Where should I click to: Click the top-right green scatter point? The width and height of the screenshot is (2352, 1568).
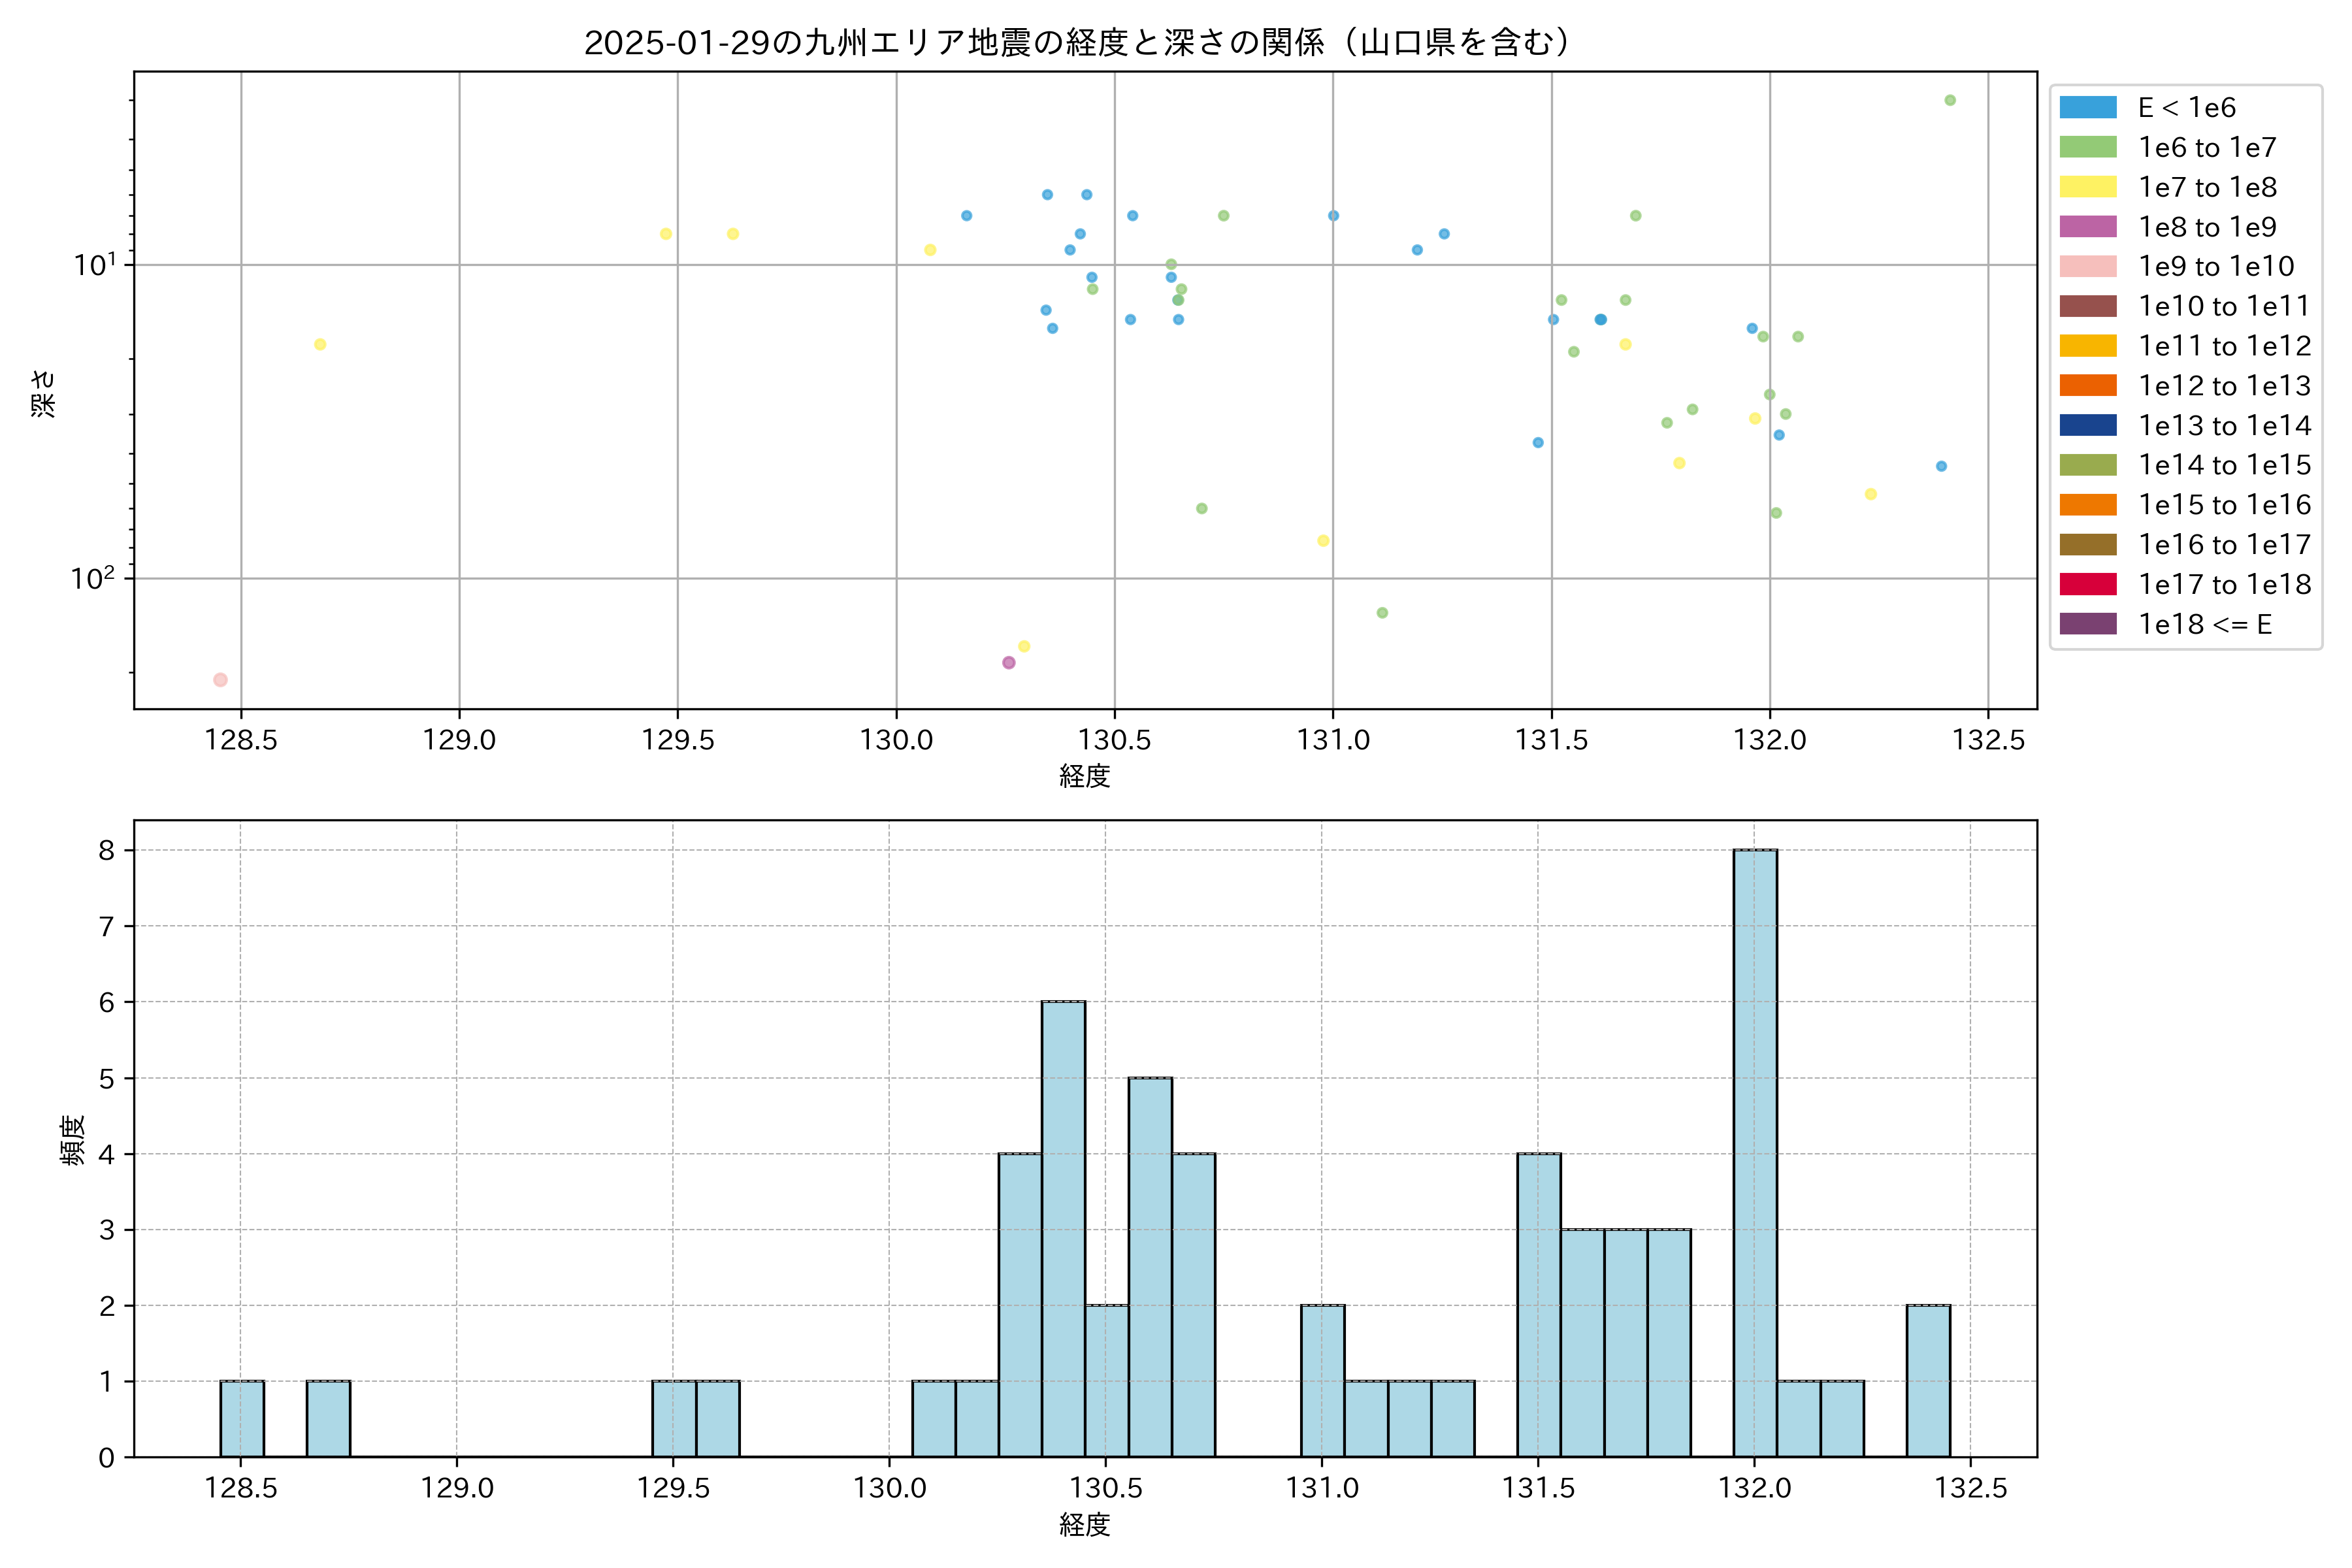click(x=1950, y=100)
